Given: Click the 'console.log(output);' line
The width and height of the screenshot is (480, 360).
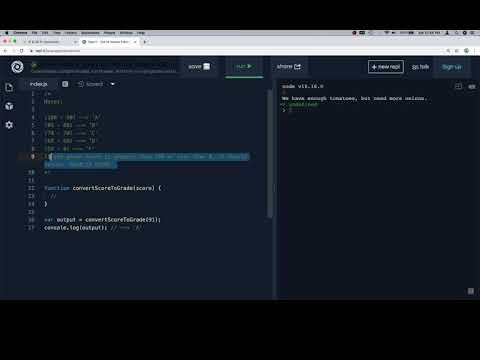Looking at the screenshot, I should tap(75, 228).
